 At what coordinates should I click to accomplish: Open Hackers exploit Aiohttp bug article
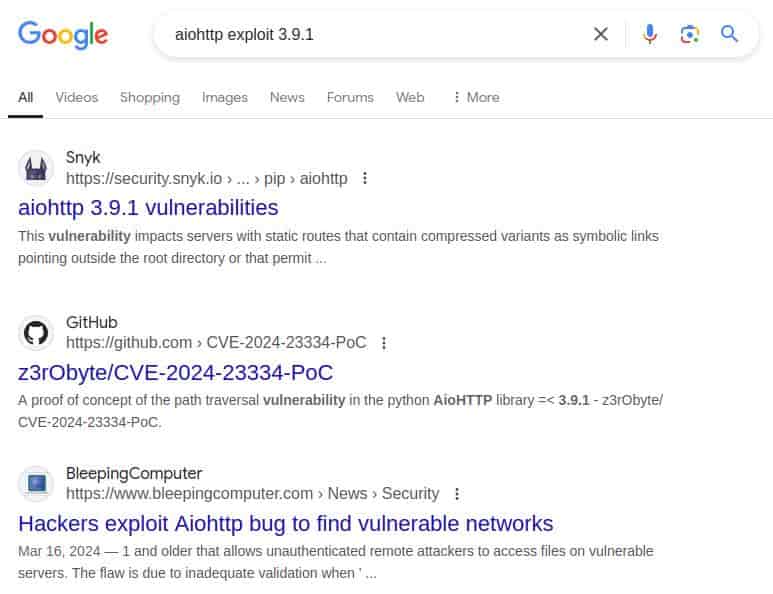click(286, 523)
